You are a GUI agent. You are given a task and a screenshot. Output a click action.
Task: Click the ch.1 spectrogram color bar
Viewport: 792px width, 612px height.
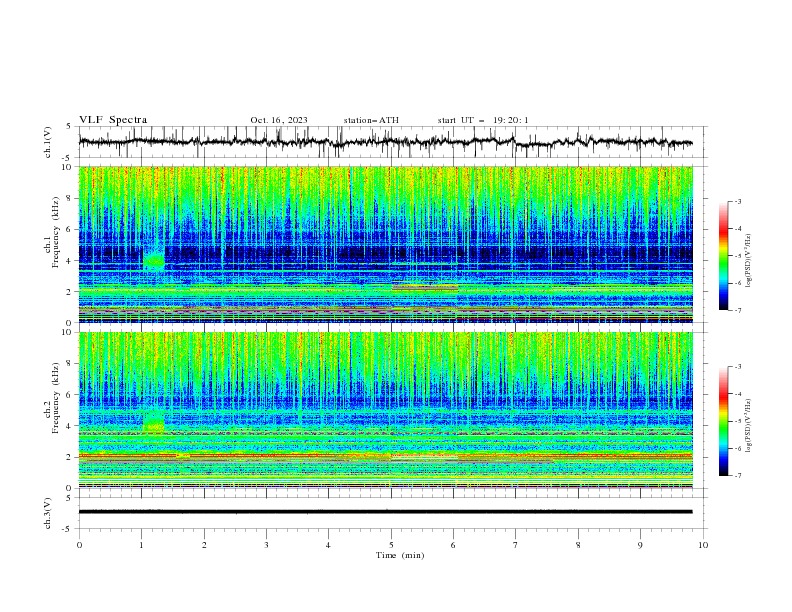tap(723, 256)
